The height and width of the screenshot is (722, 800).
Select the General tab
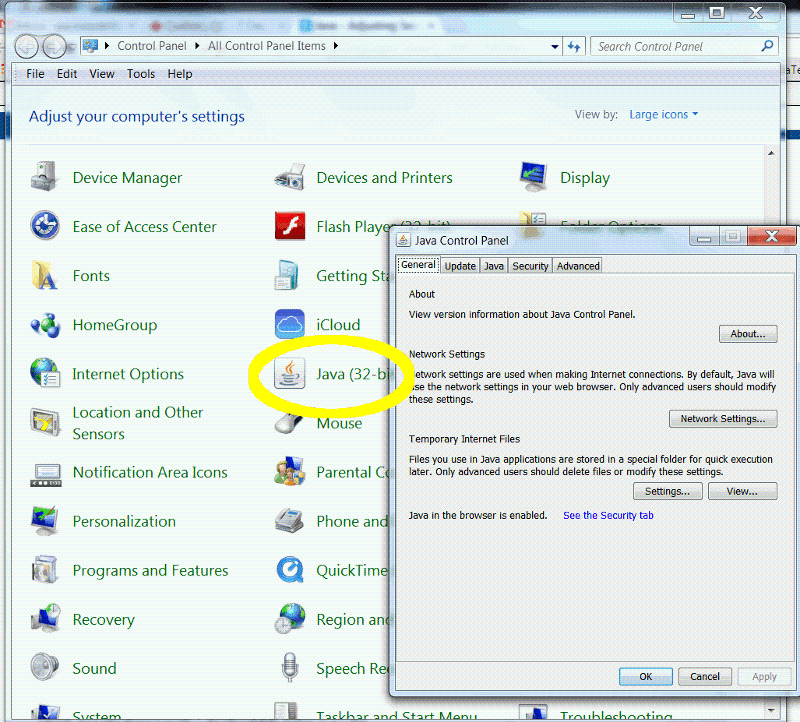(418, 265)
